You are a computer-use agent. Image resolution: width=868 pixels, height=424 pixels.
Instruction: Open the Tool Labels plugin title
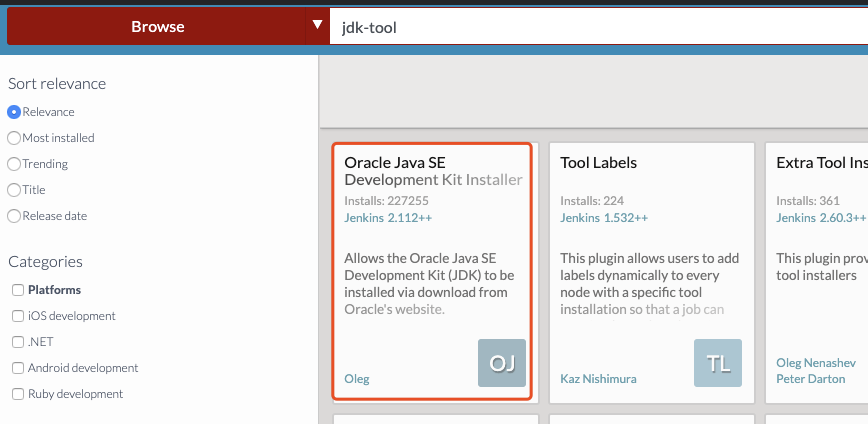(x=598, y=163)
